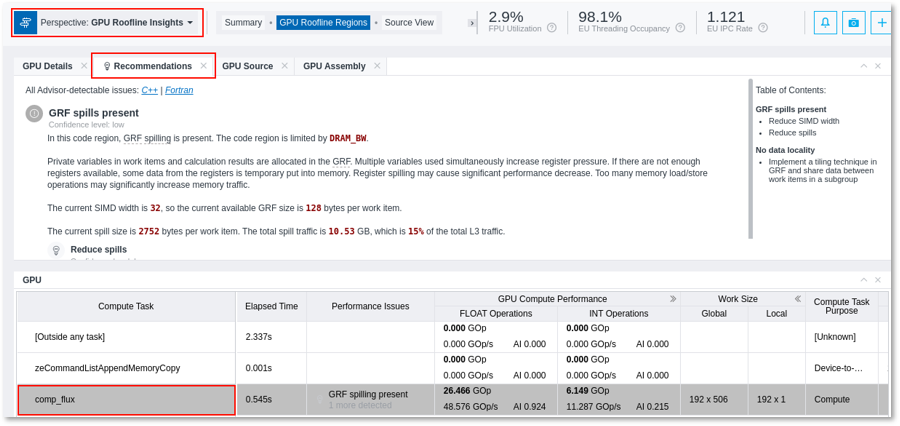Viewport: 900px width, 426px height.
Task: Click the notification bell icon
Action: [825, 22]
